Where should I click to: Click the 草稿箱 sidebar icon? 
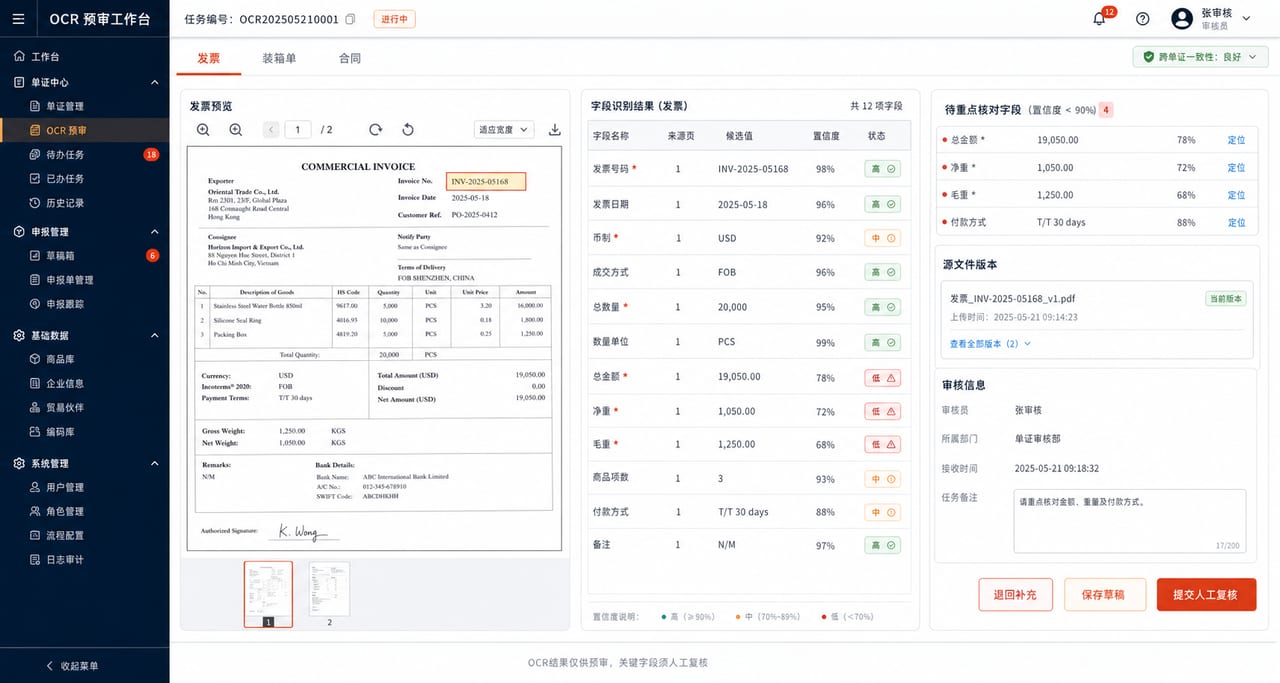(x=36, y=255)
